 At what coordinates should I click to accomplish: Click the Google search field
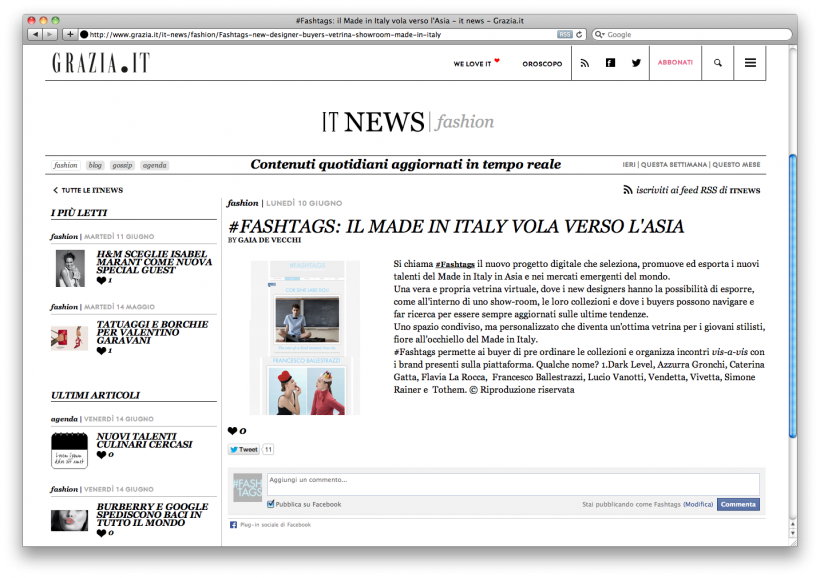click(x=692, y=35)
